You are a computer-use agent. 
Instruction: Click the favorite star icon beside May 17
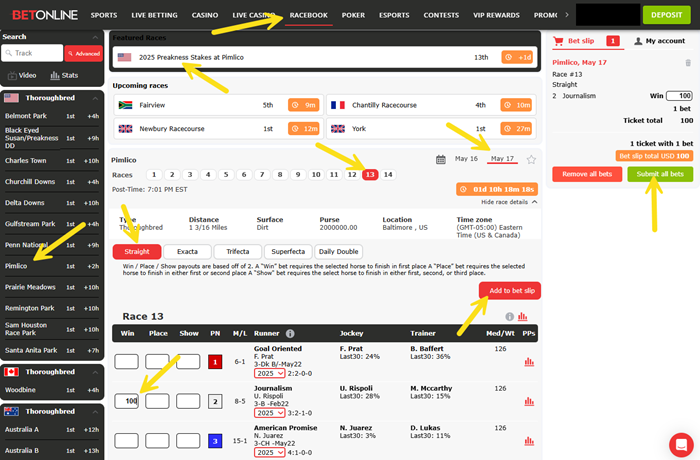531,159
